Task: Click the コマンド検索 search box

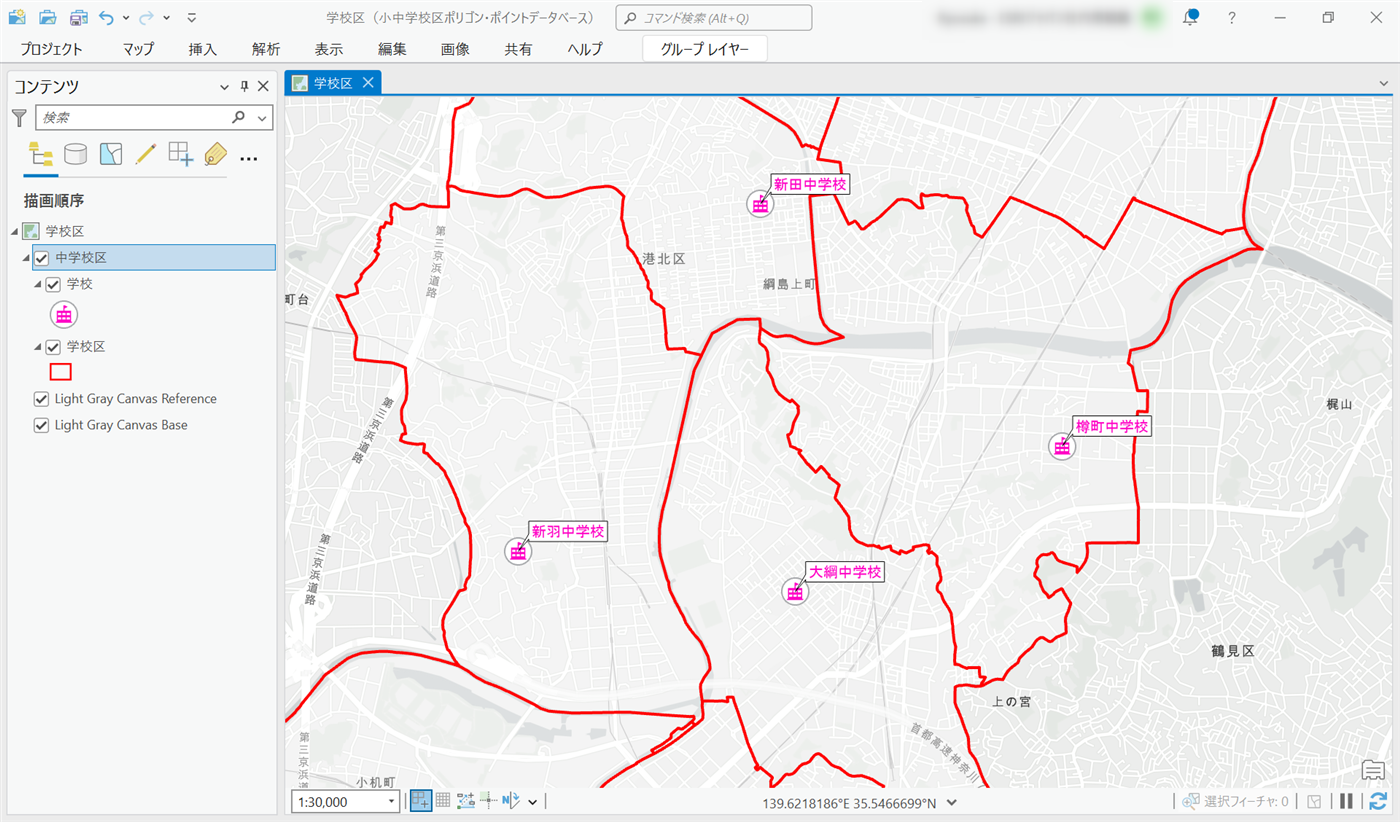Action: [713, 18]
